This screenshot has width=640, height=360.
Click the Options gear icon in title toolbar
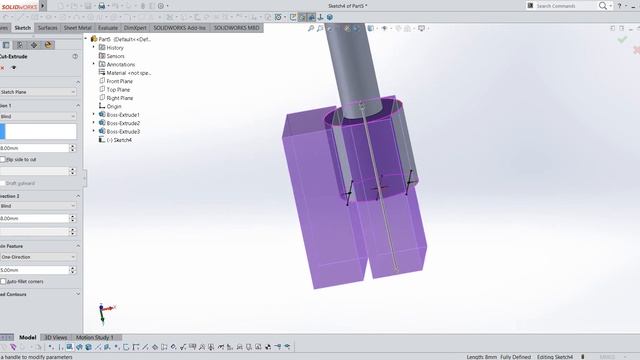tap(161, 6)
